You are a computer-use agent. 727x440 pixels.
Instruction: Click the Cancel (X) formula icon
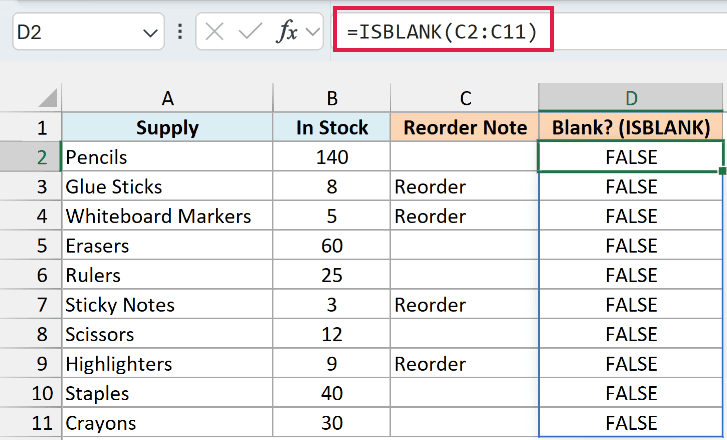214,32
